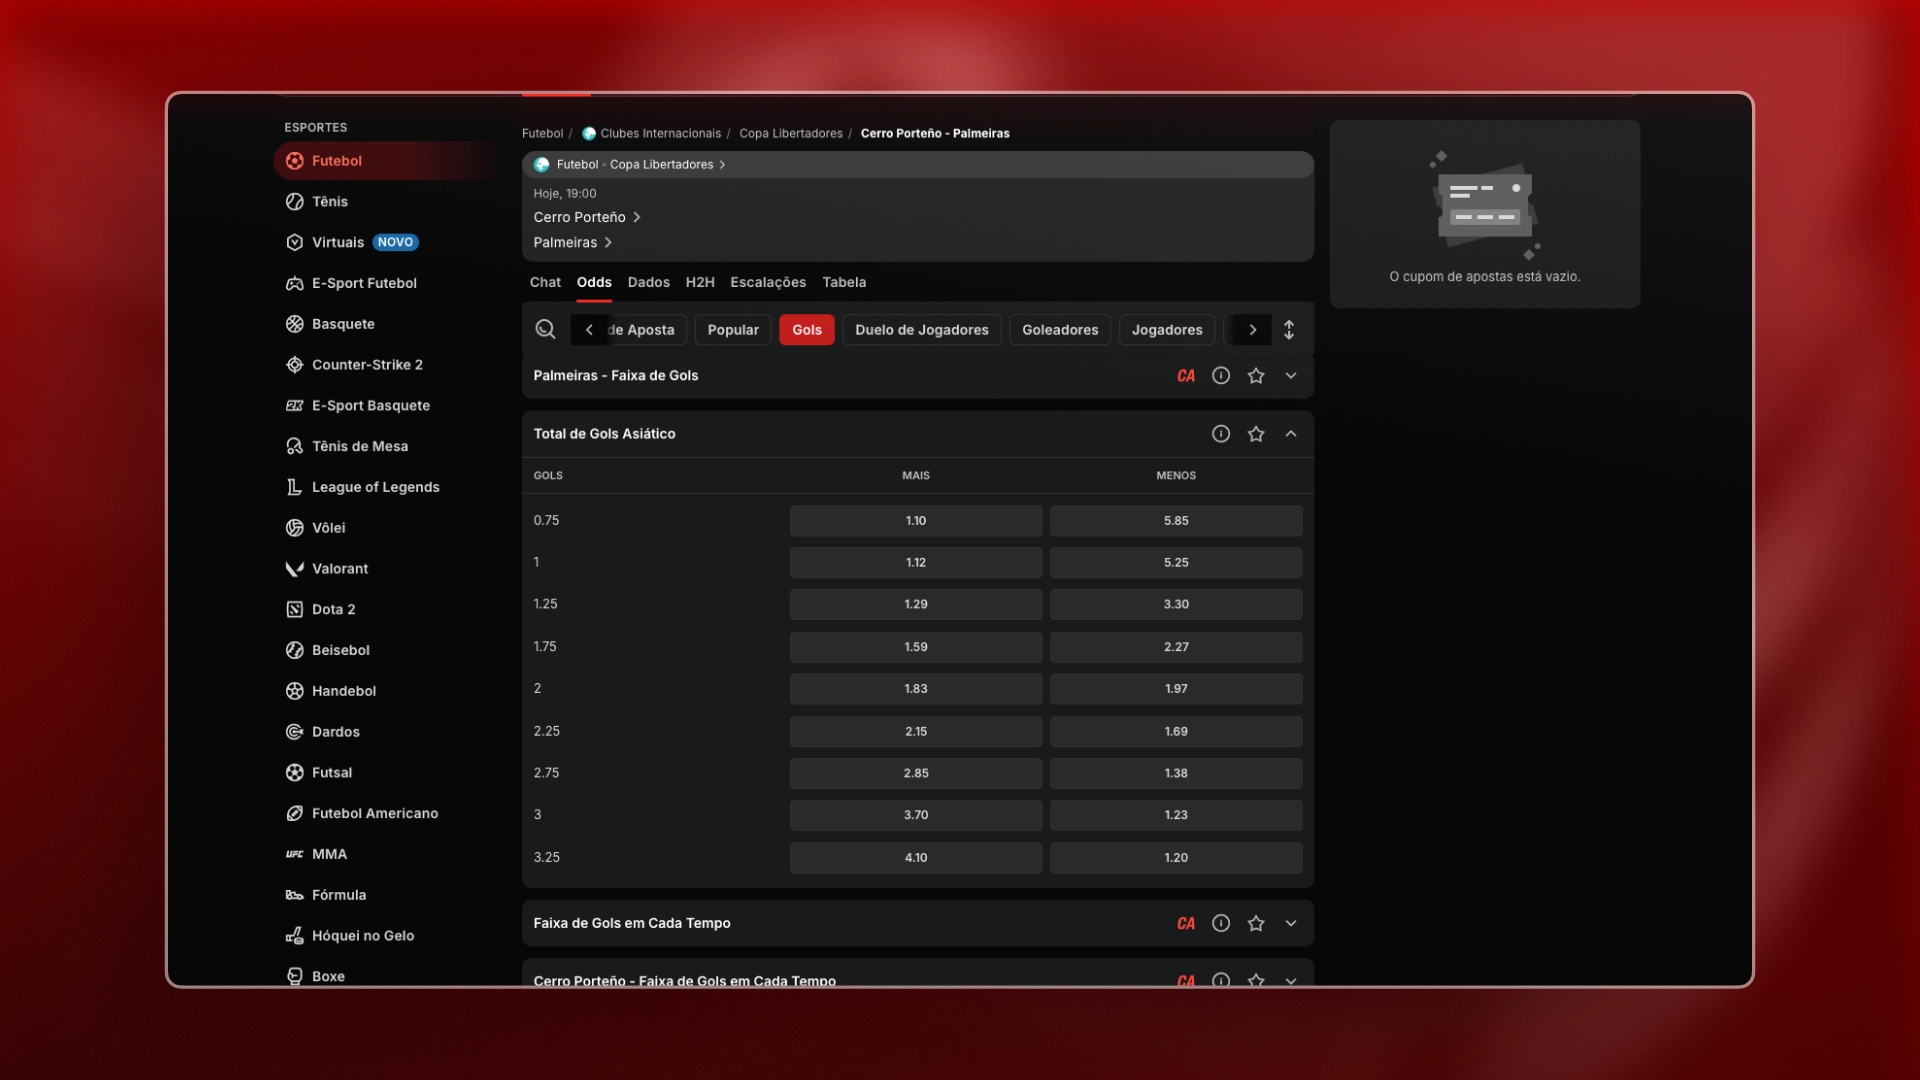
Task: Switch to the Dados tab
Action: point(649,283)
